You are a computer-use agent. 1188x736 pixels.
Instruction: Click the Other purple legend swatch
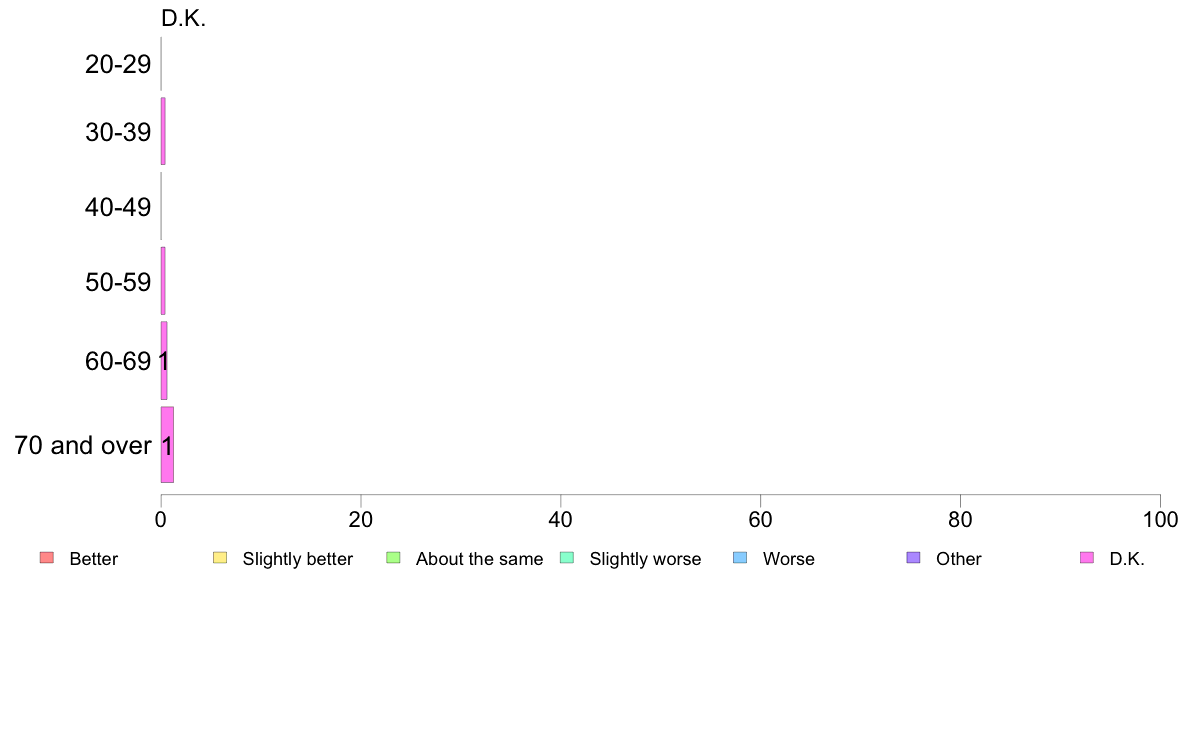pyautogui.click(x=914, y=558)
